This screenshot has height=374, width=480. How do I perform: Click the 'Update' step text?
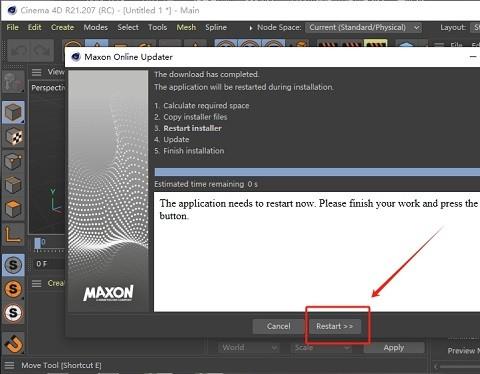pos(176,140)
